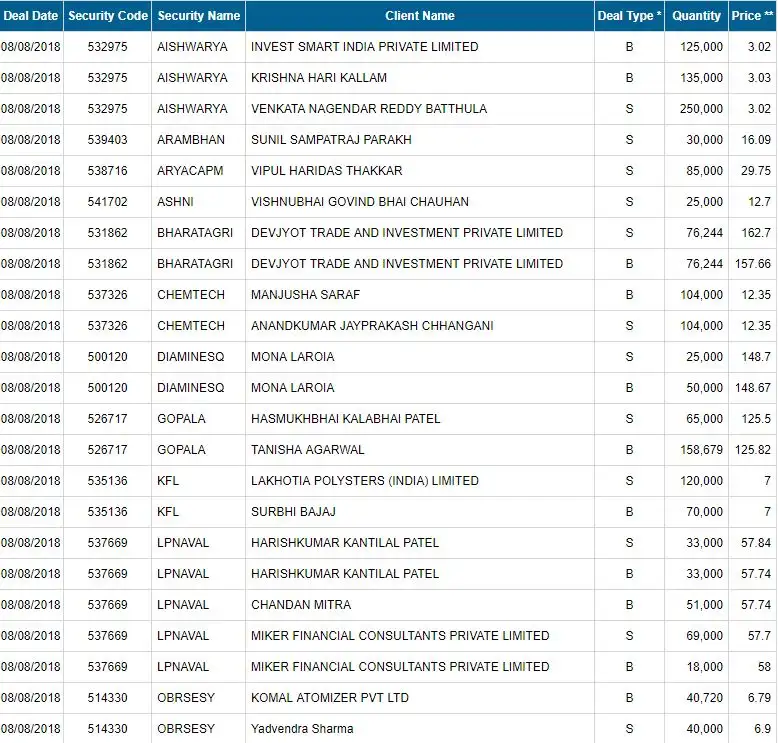The height and width of the screenshot is (743, 778).
Task: Click VISHNUBHAI GOVIND BHAI CHAUHAN client name
Action: point(360,202)
